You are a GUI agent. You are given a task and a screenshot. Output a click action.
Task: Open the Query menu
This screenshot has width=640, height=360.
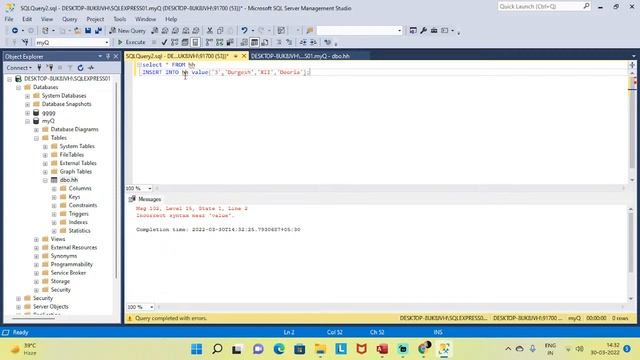tap(69, 19)
